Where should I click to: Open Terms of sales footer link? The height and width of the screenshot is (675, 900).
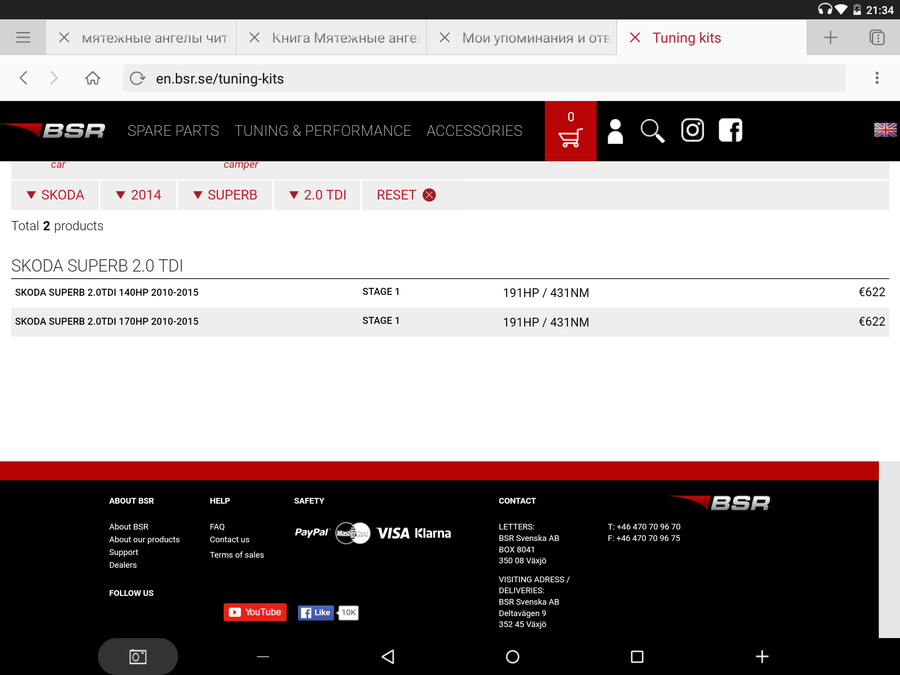(236, 555)
